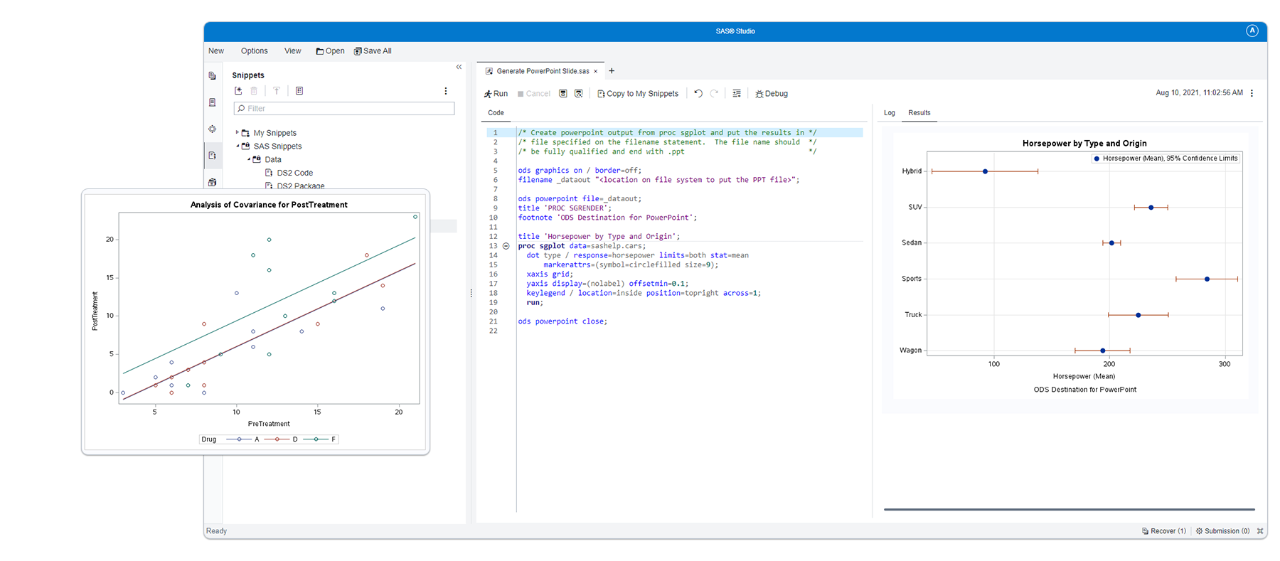Viewport: 1280px width, 561px height.
Task: Click the Save As icon in editor toolbar
Action: pos(578,94)
